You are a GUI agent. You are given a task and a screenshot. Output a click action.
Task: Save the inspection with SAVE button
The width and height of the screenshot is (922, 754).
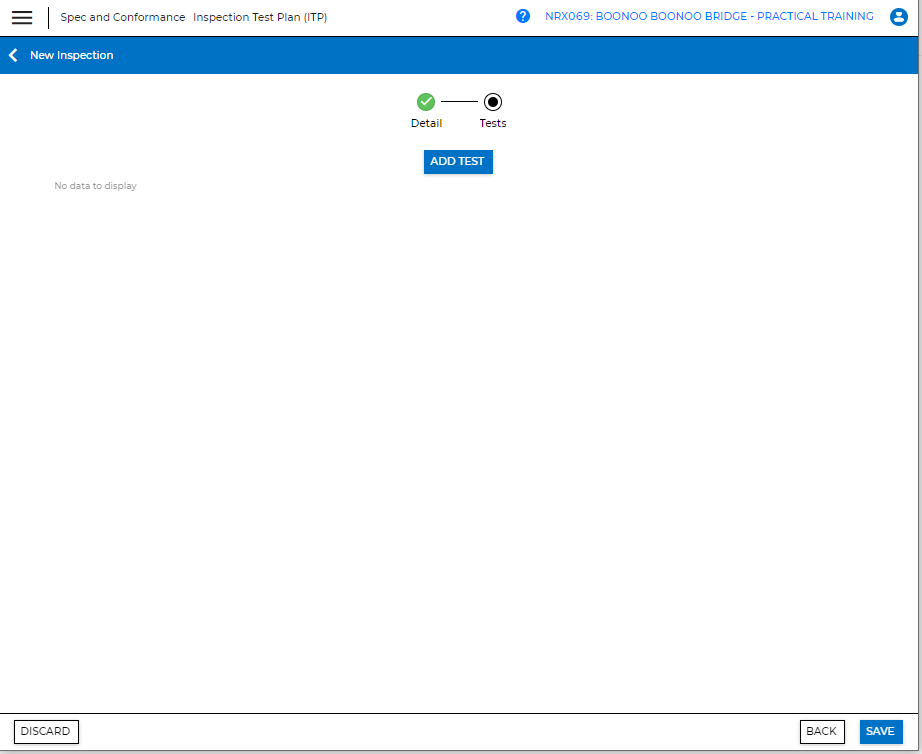point(880,731)
